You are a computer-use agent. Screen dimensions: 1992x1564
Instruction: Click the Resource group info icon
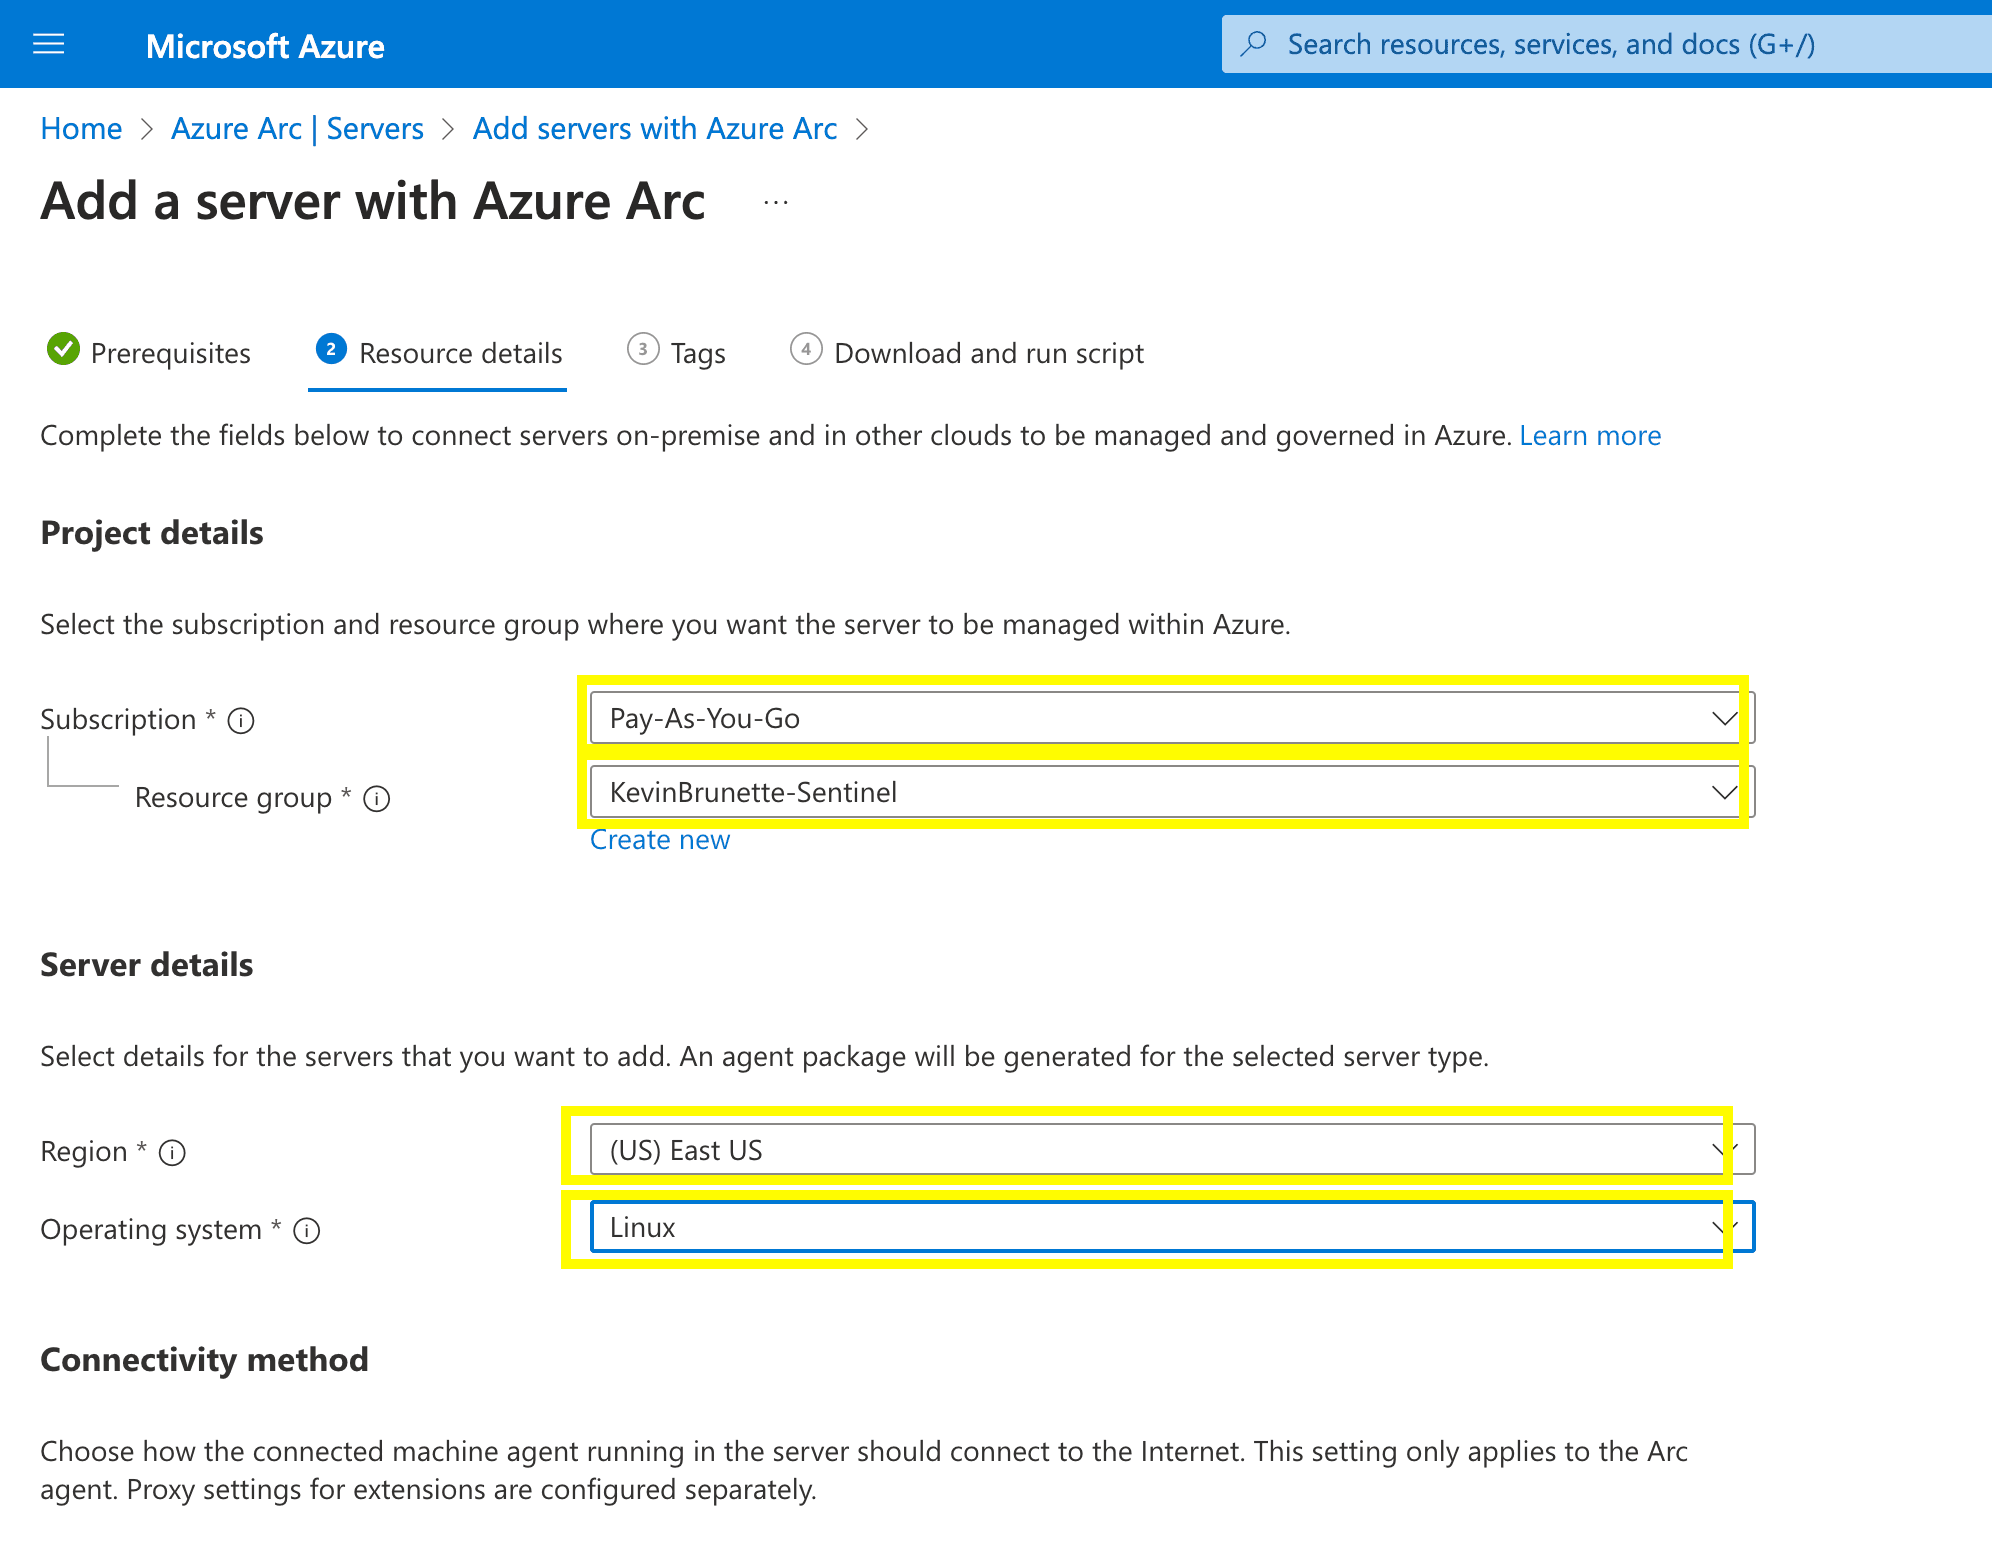click(x=377, y=799)
